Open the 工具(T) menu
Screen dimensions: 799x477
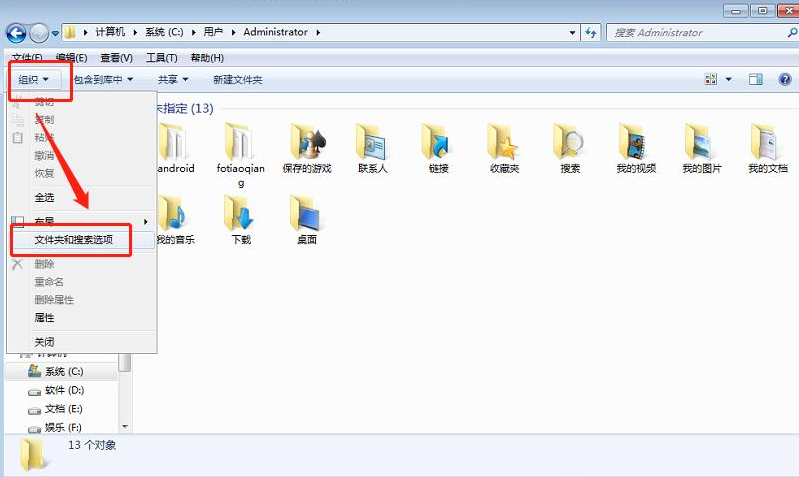[161, 58]
